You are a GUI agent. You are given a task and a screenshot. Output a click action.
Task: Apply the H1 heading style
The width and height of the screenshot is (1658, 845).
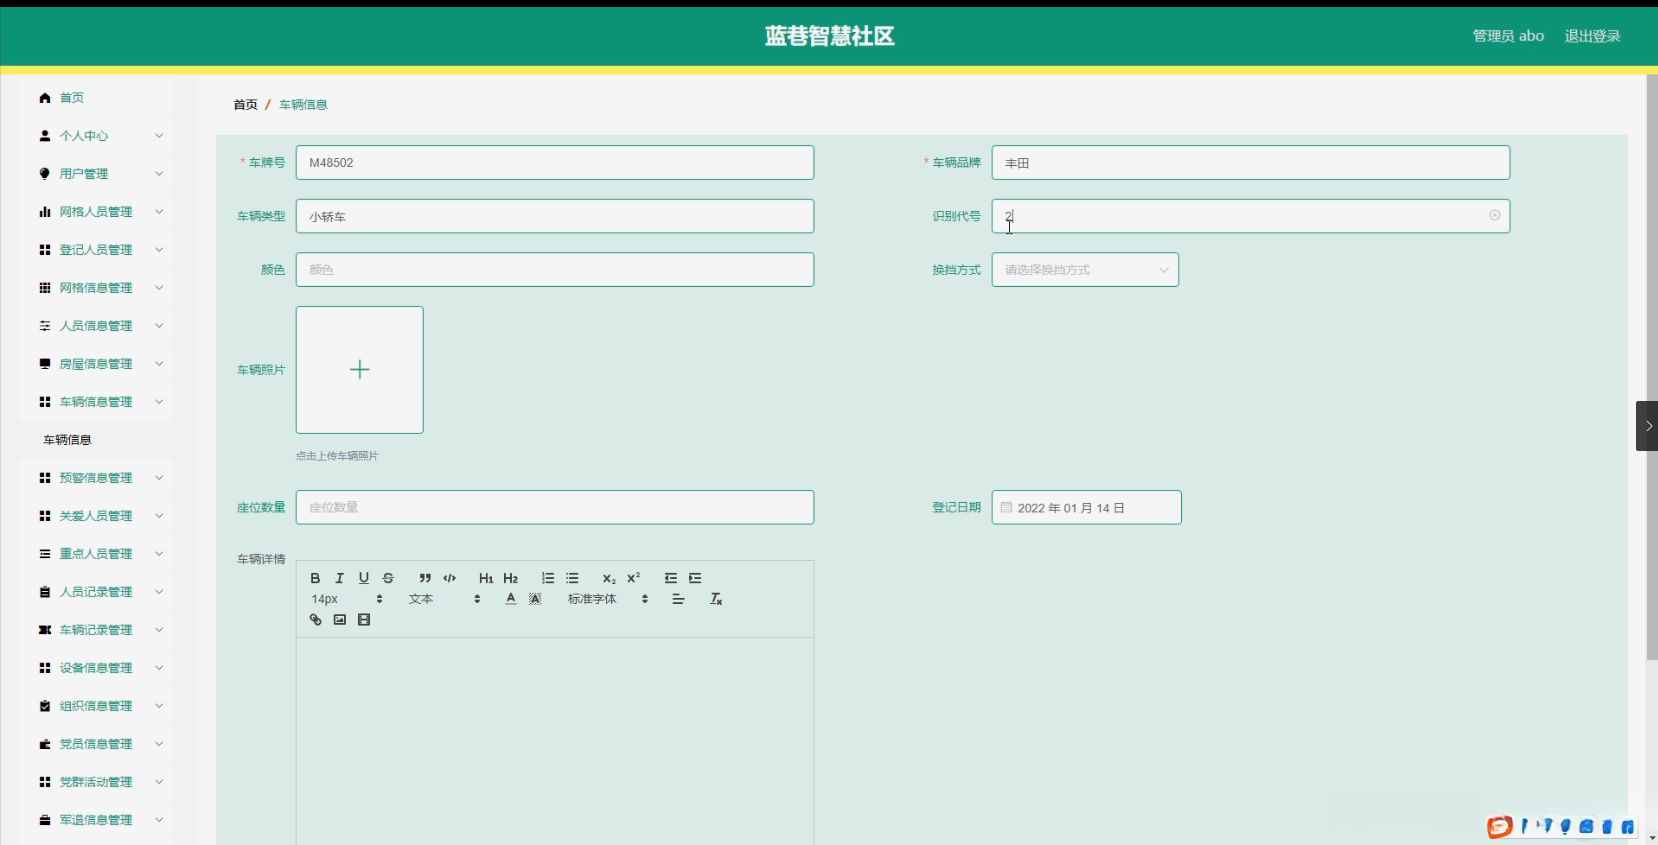(x=486, y=578)
